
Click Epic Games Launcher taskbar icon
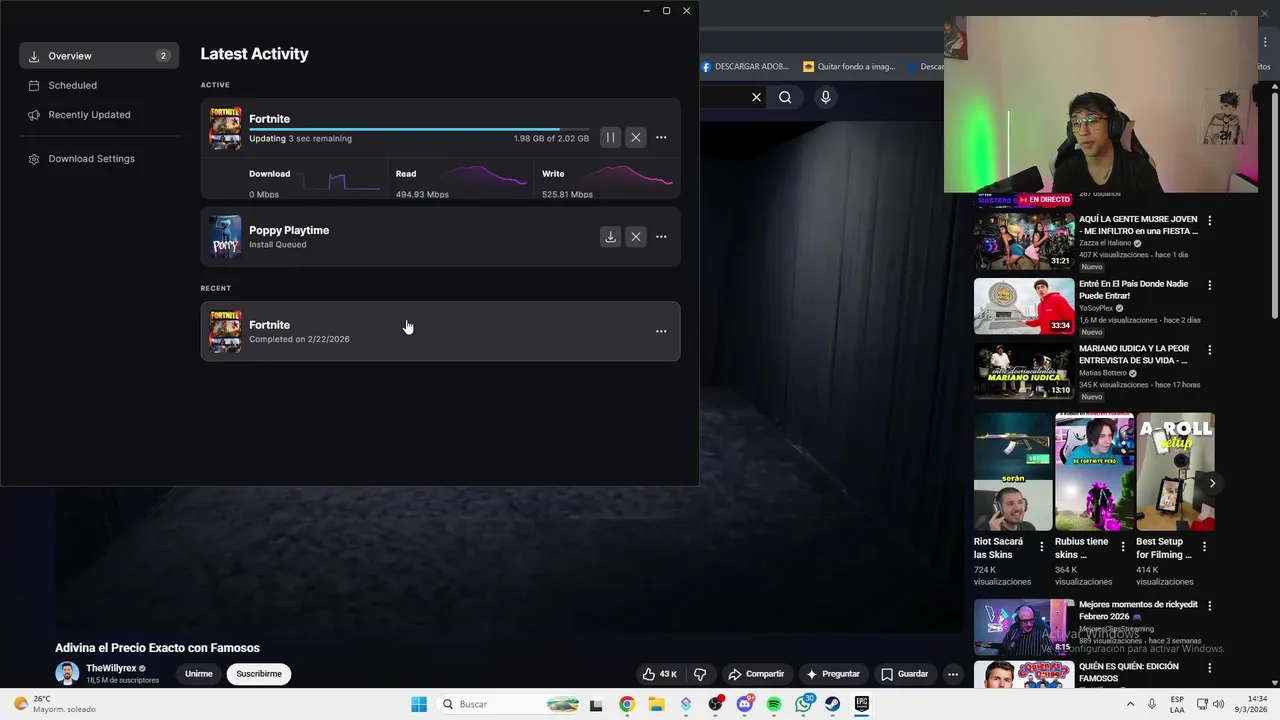point(861,704)
